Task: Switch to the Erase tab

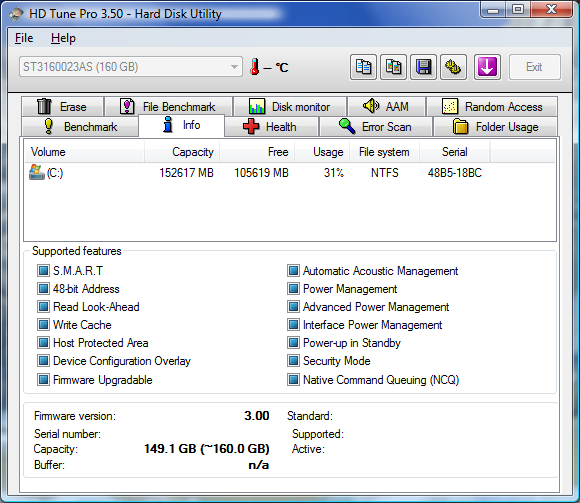Action: tap(63, 107)
